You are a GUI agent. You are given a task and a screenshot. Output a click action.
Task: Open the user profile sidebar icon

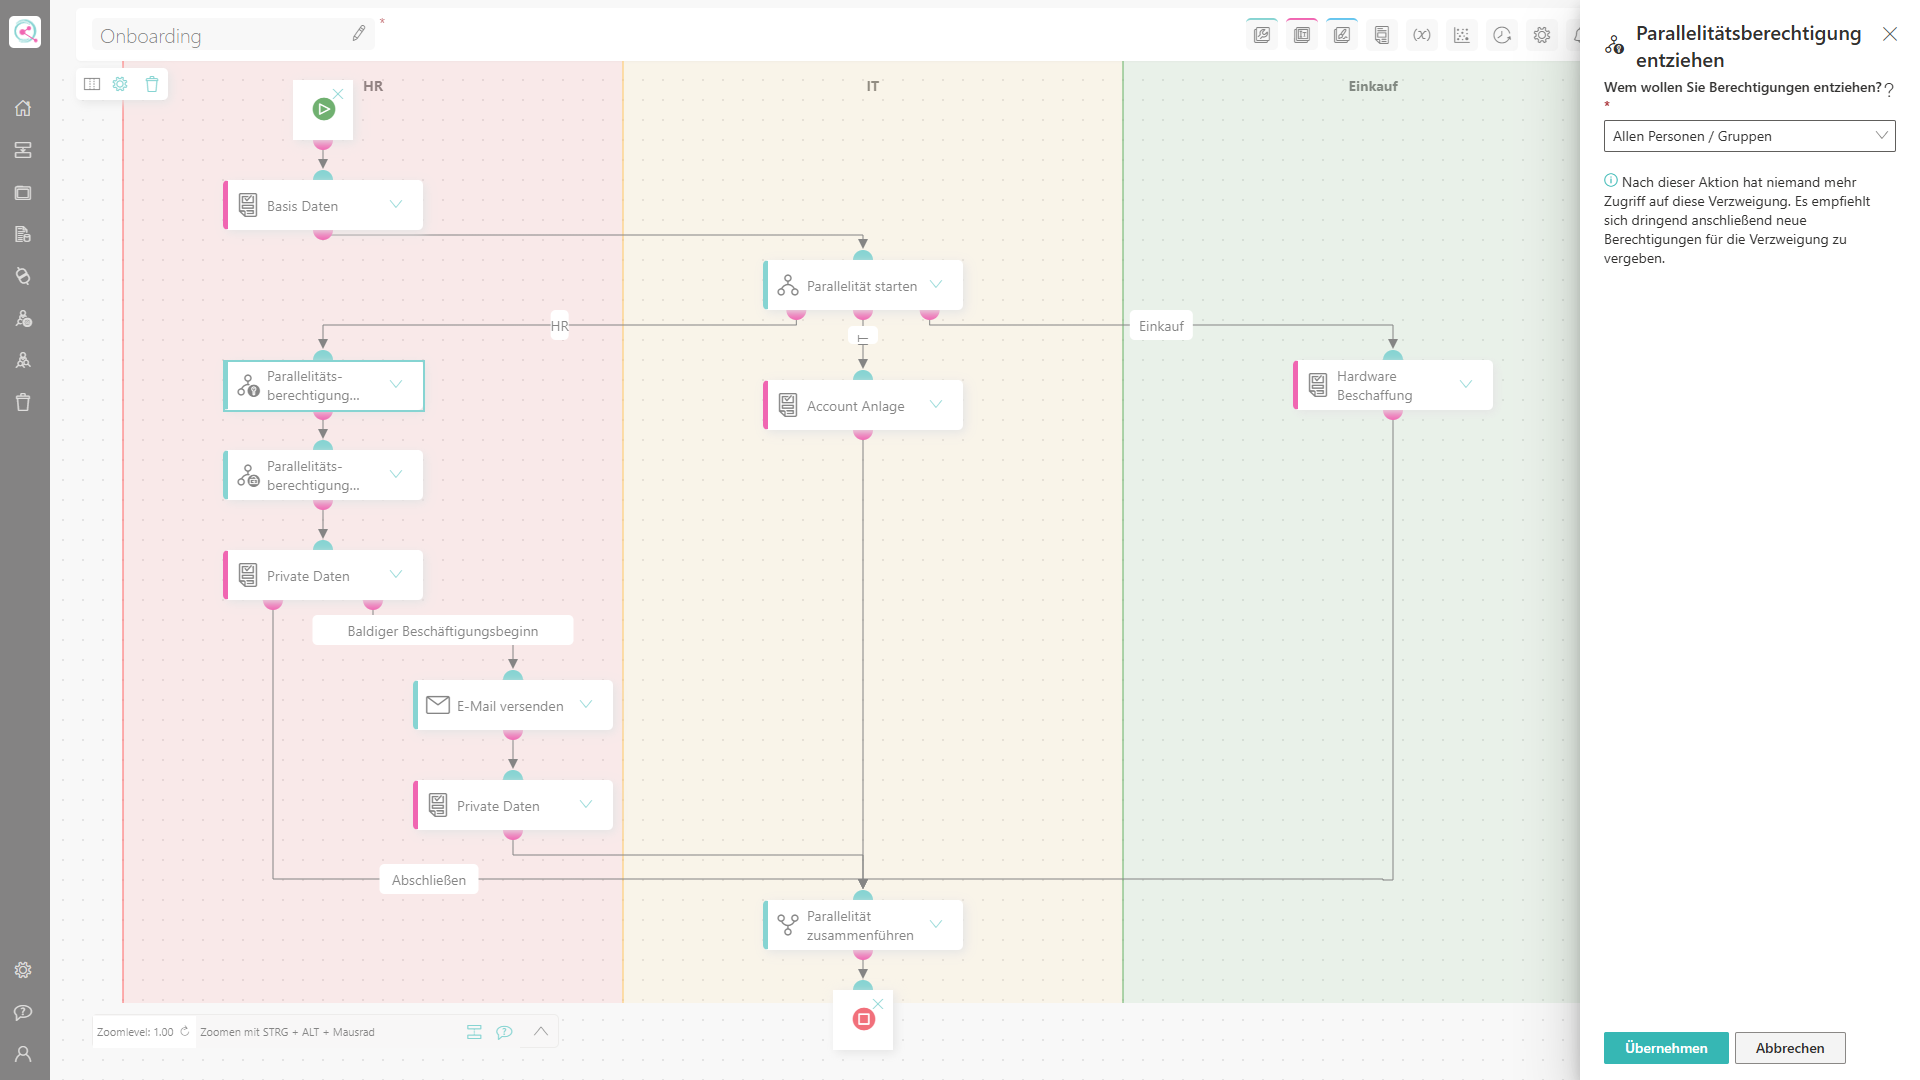(23, 1054)
